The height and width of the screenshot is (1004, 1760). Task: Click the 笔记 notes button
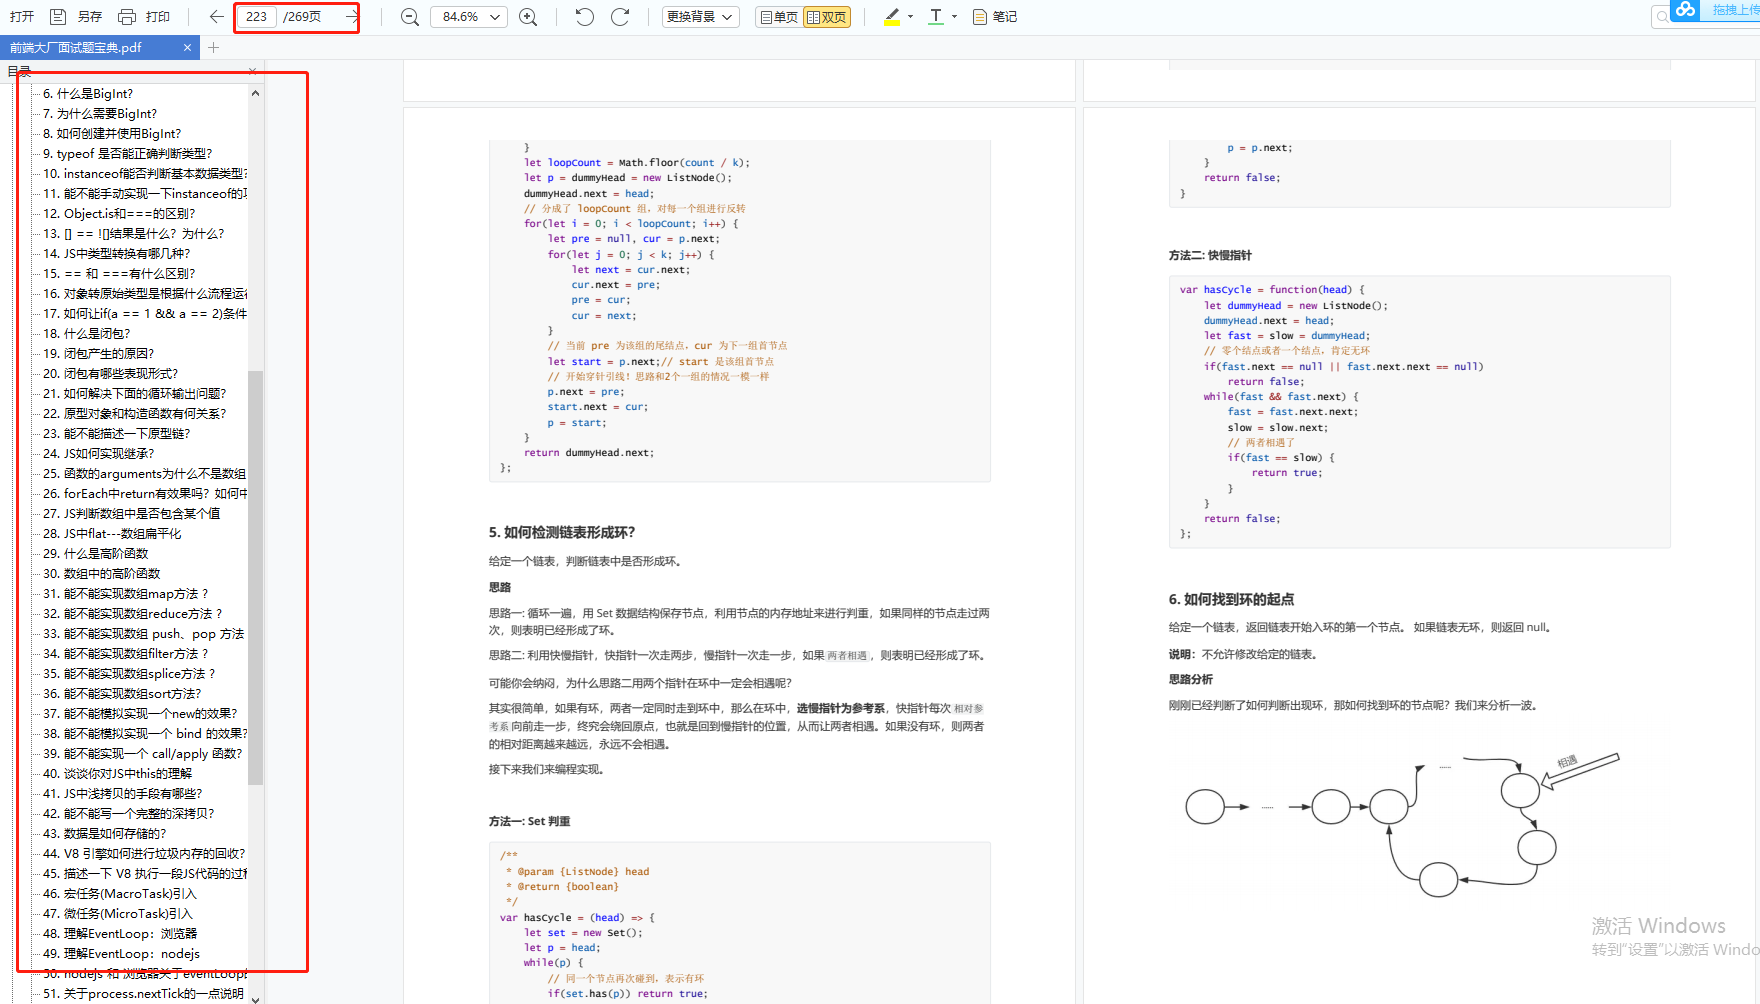tap(995, 16)
